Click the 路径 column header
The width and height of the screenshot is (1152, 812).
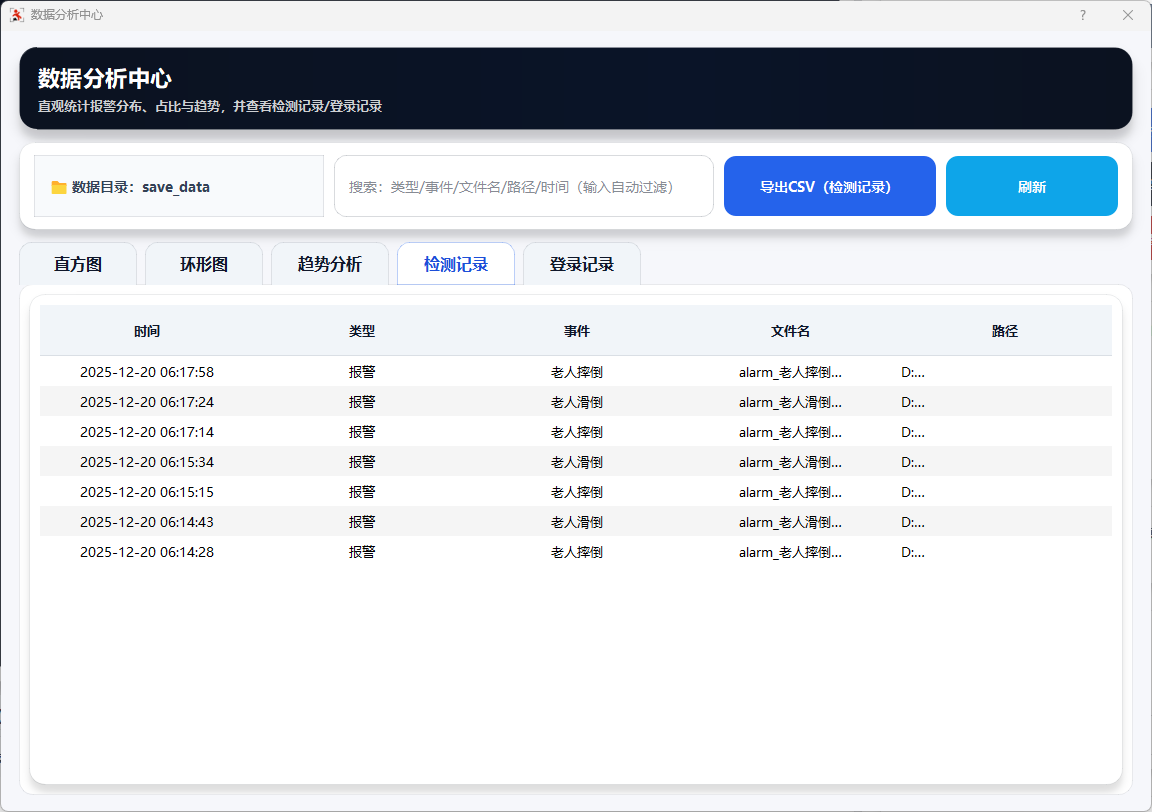tap(1005, 331)
